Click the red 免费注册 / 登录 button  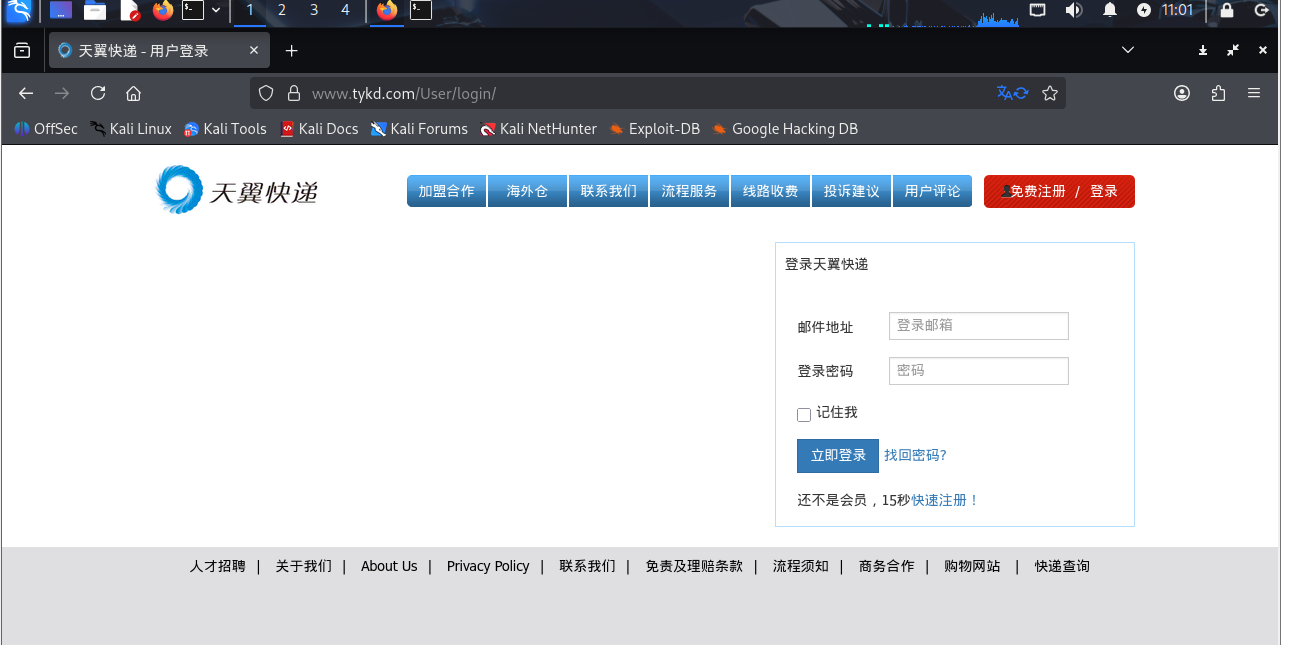click(x=1059, y=191)
